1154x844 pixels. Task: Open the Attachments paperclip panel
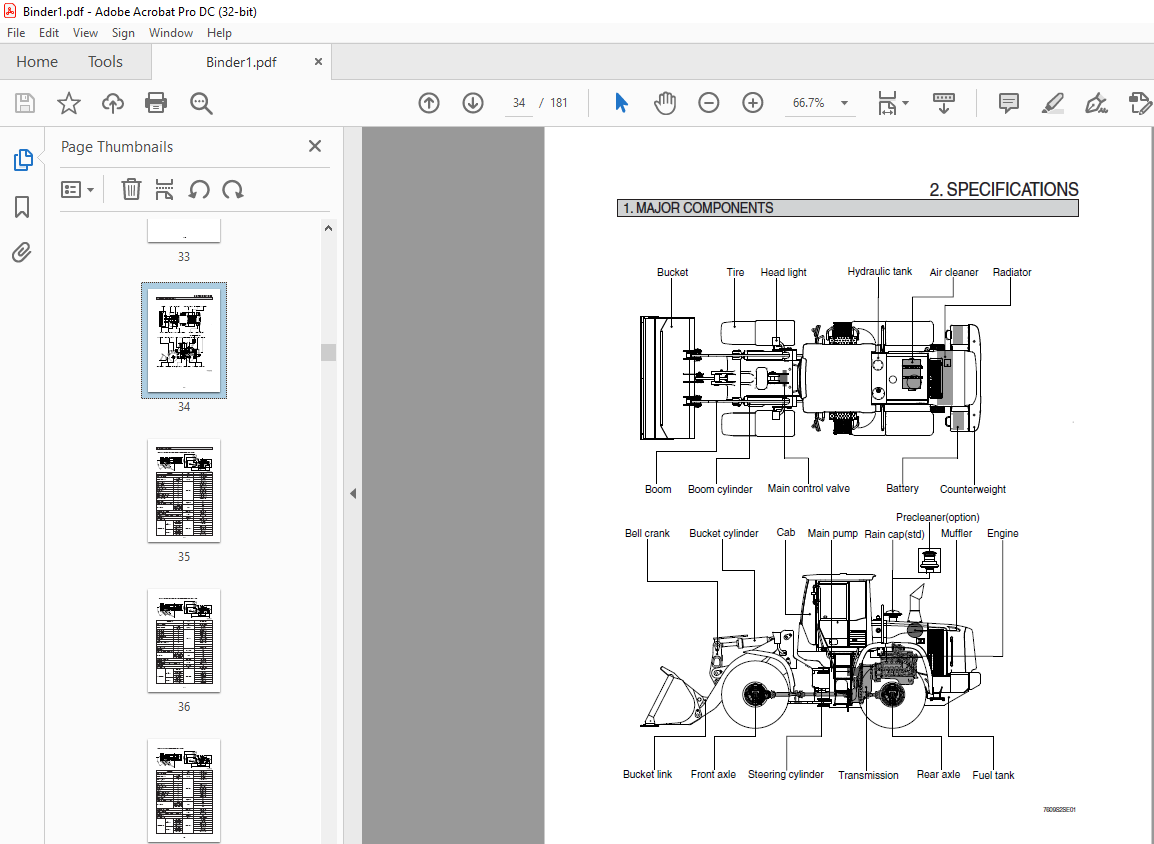(x=22, y=253)
